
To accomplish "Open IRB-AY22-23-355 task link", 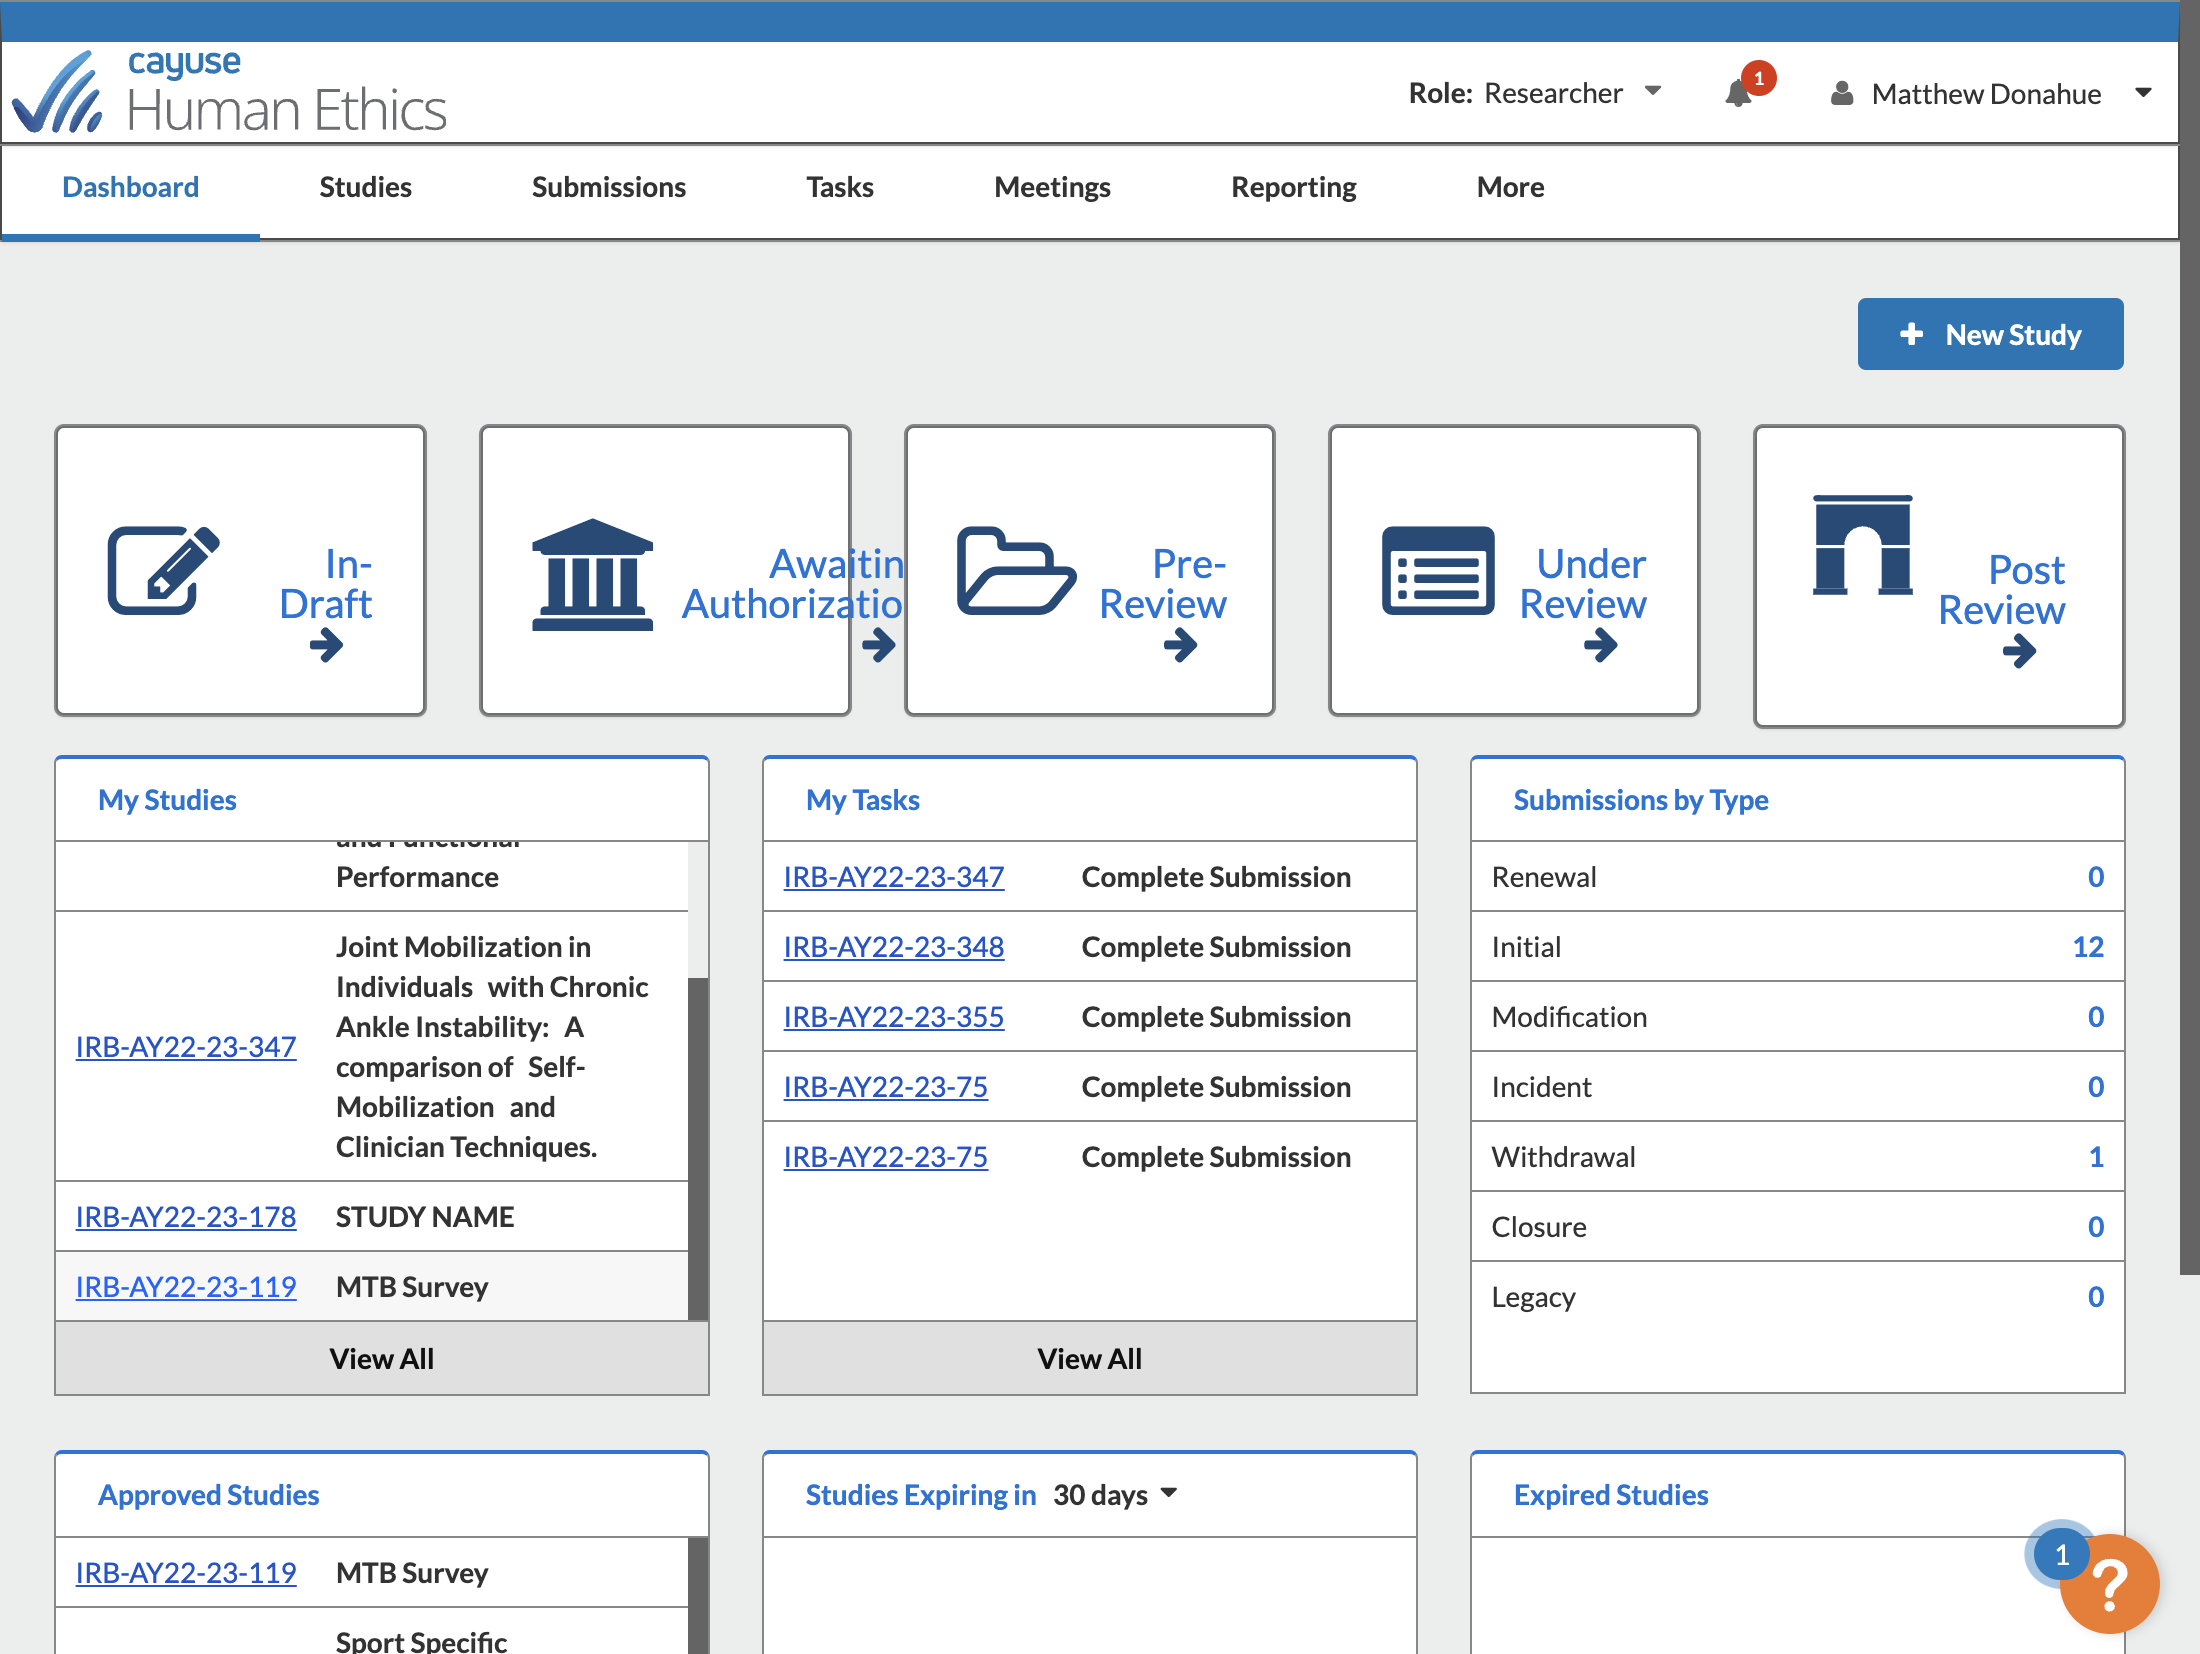I will pyautogui.click(x=893, y=1017).
